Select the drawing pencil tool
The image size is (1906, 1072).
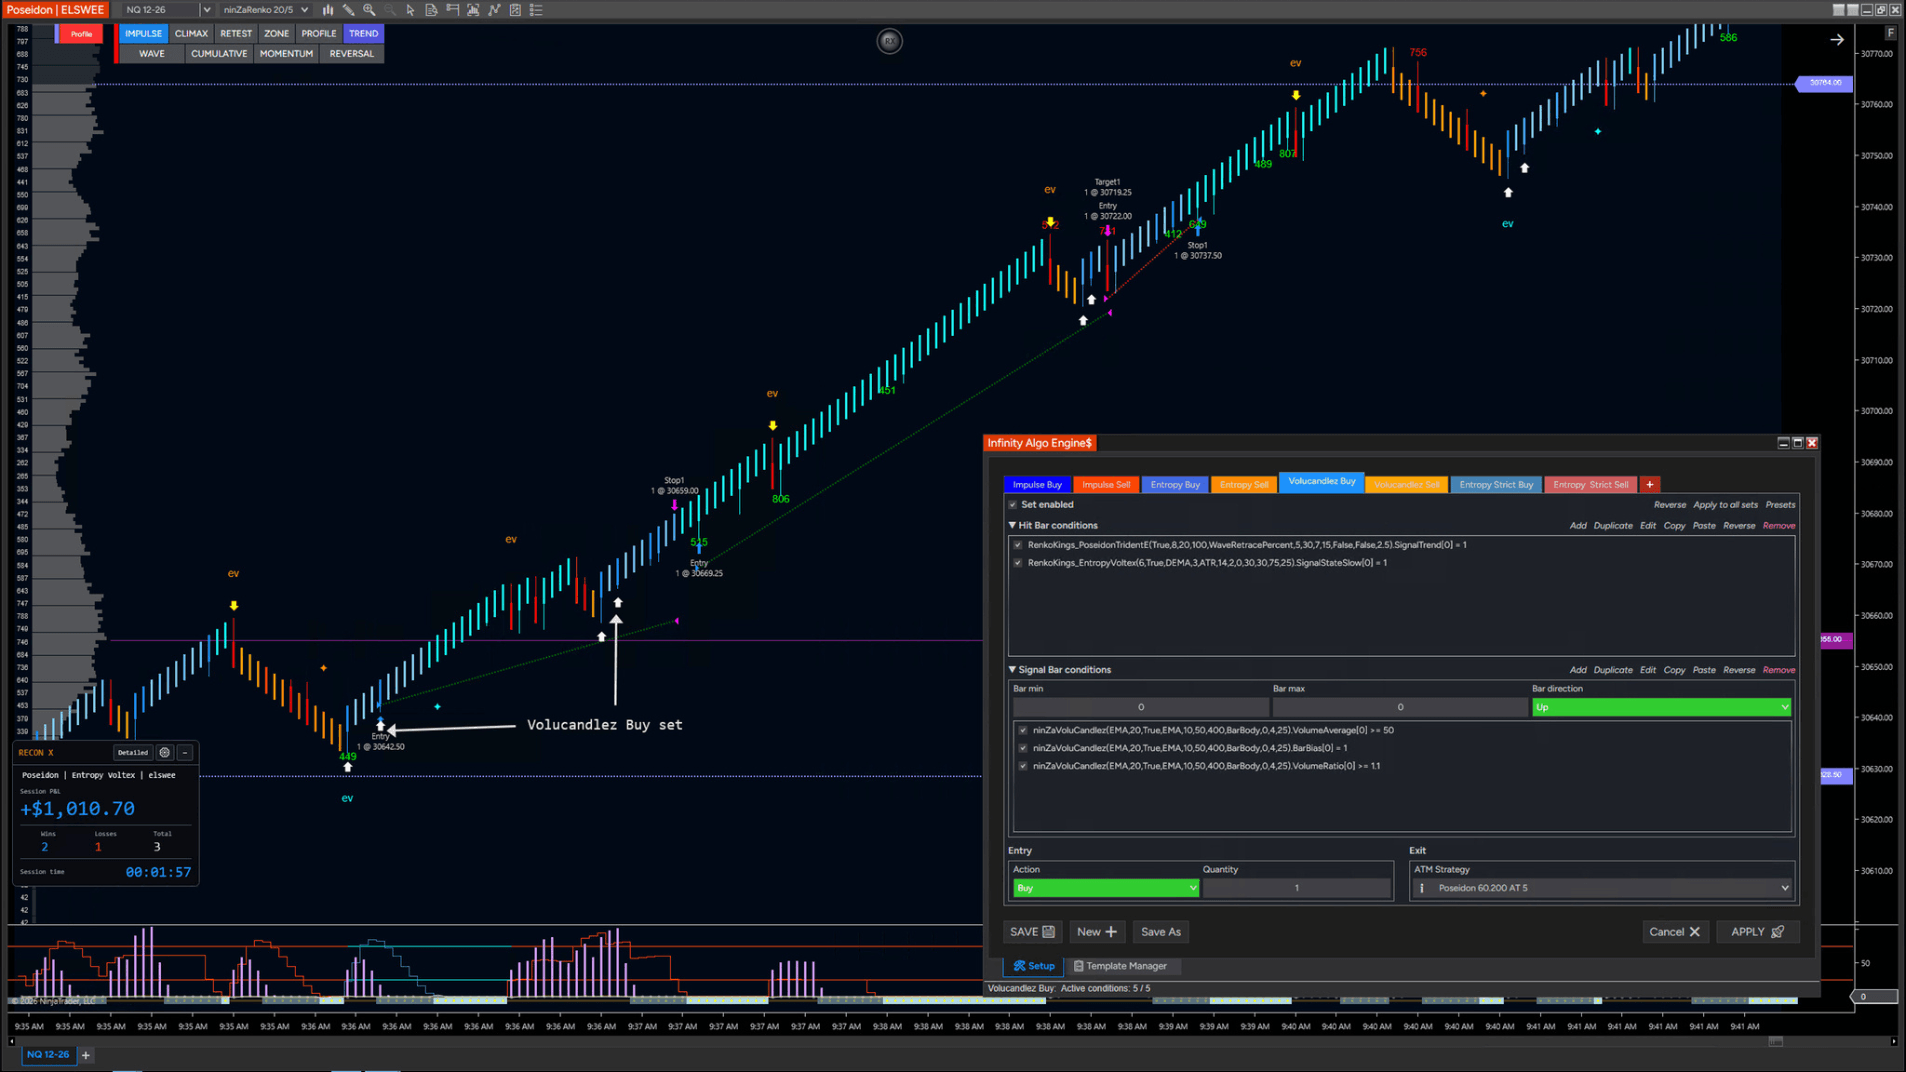coord(349,10)
